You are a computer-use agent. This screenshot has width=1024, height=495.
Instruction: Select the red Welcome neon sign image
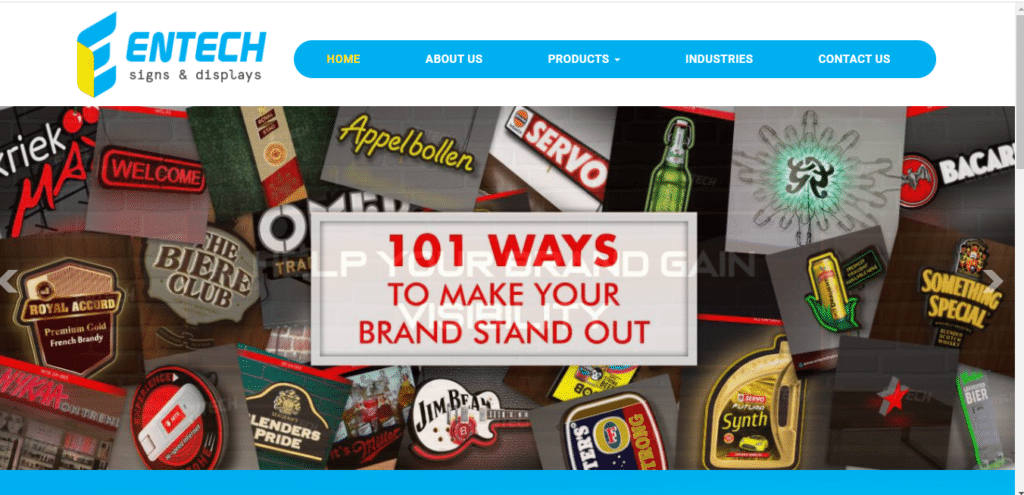tap(152, 172)
